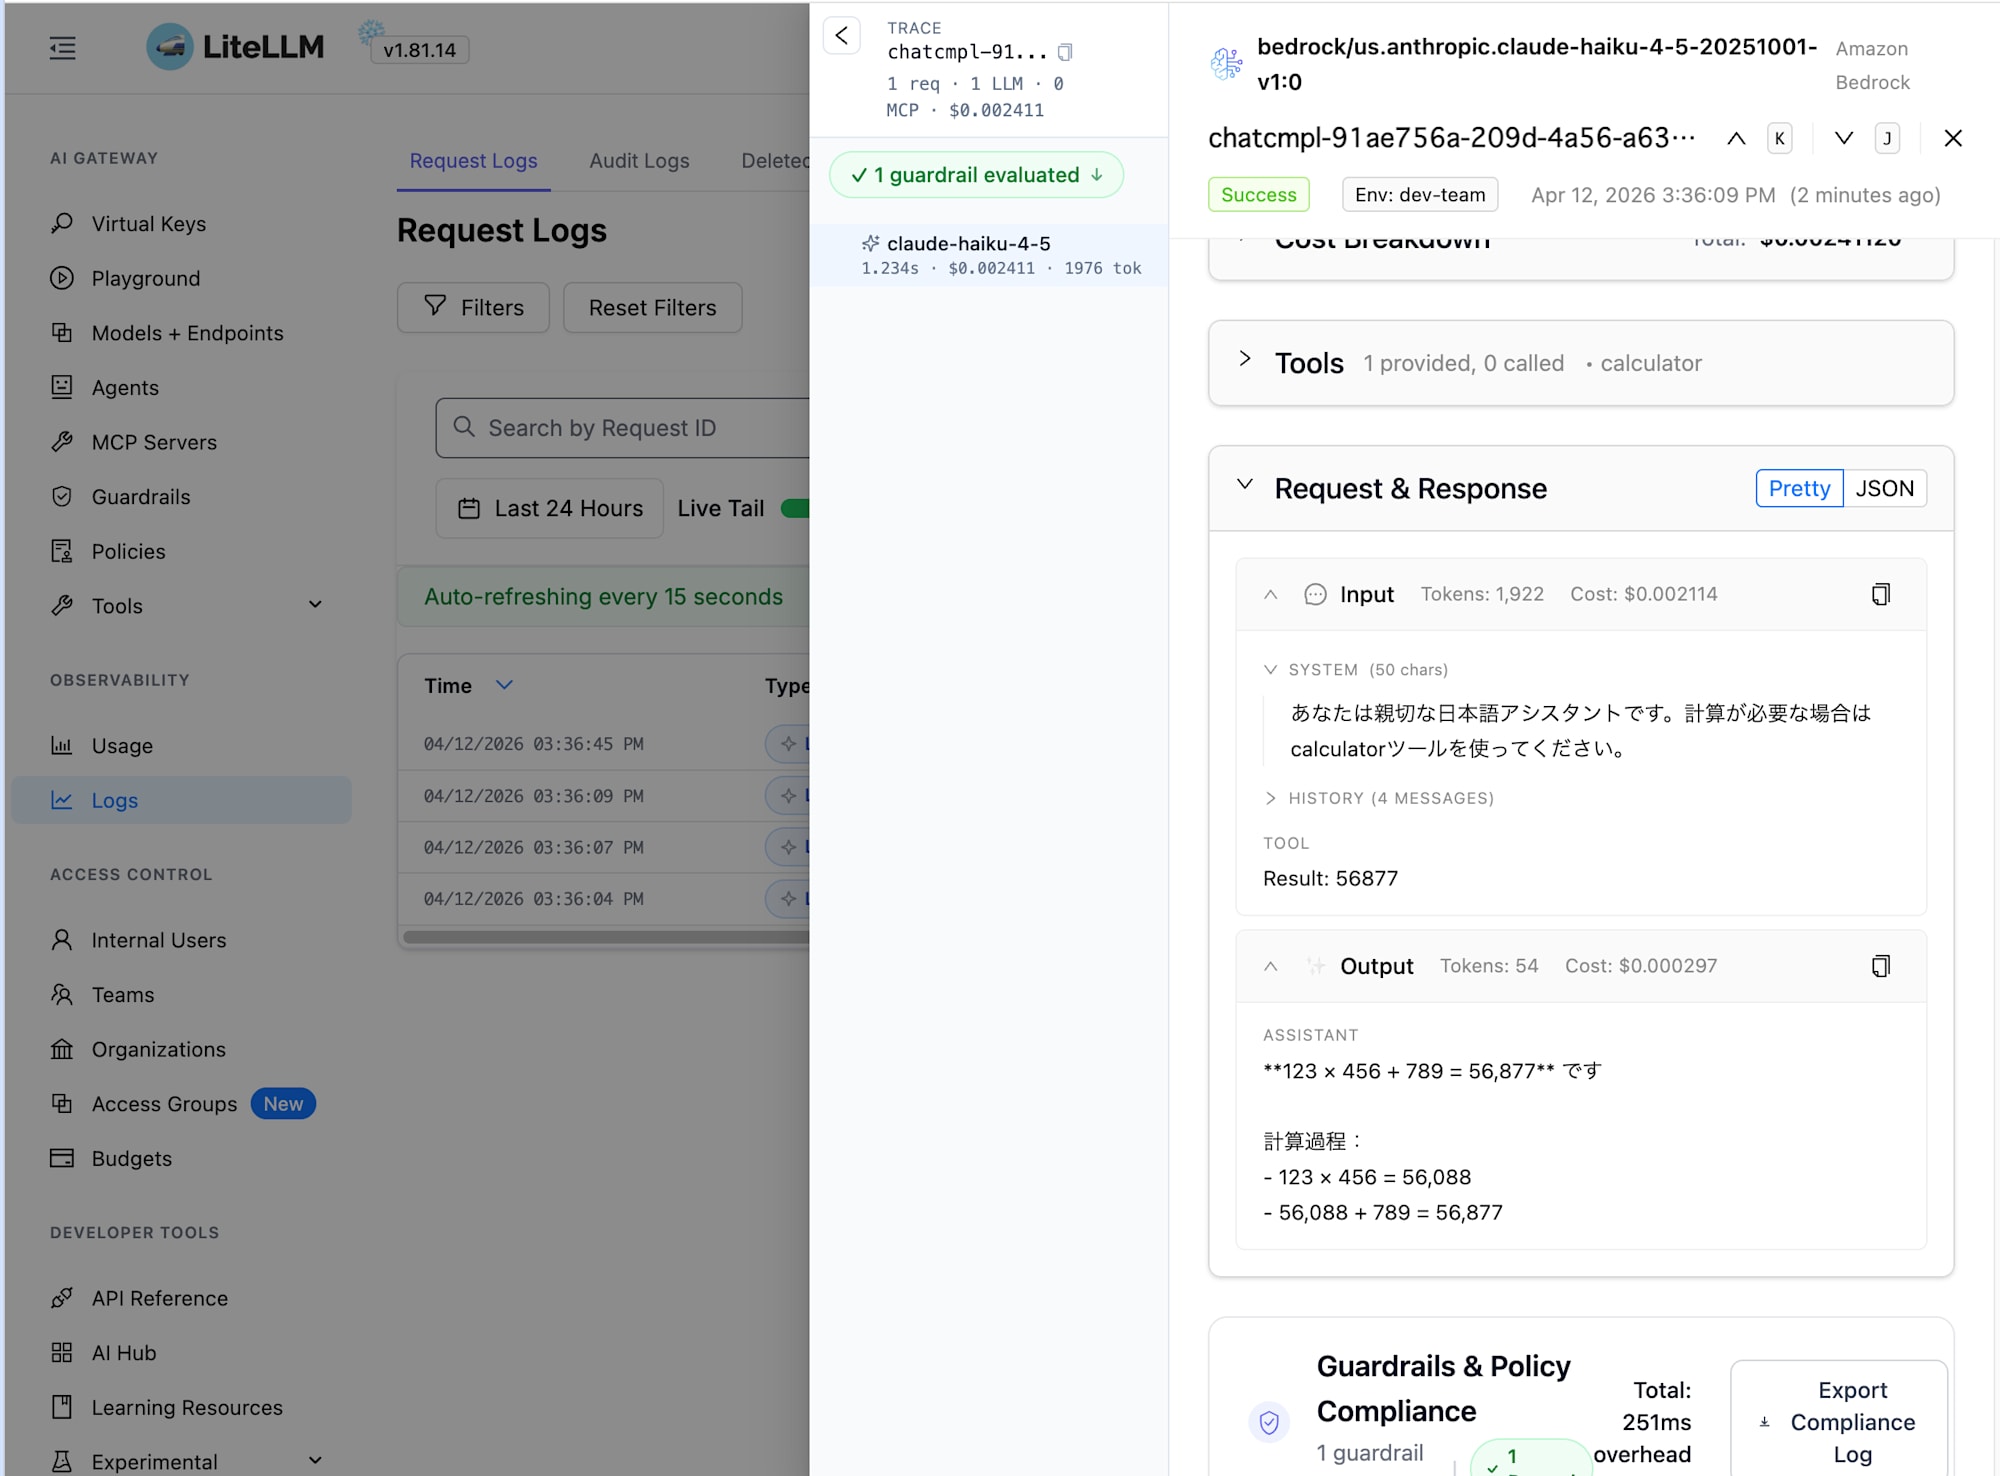Screen dimensions: 2000x1476
Task: Select Pretty response view
Action: pyautogui.click(x=1798, y=489)
